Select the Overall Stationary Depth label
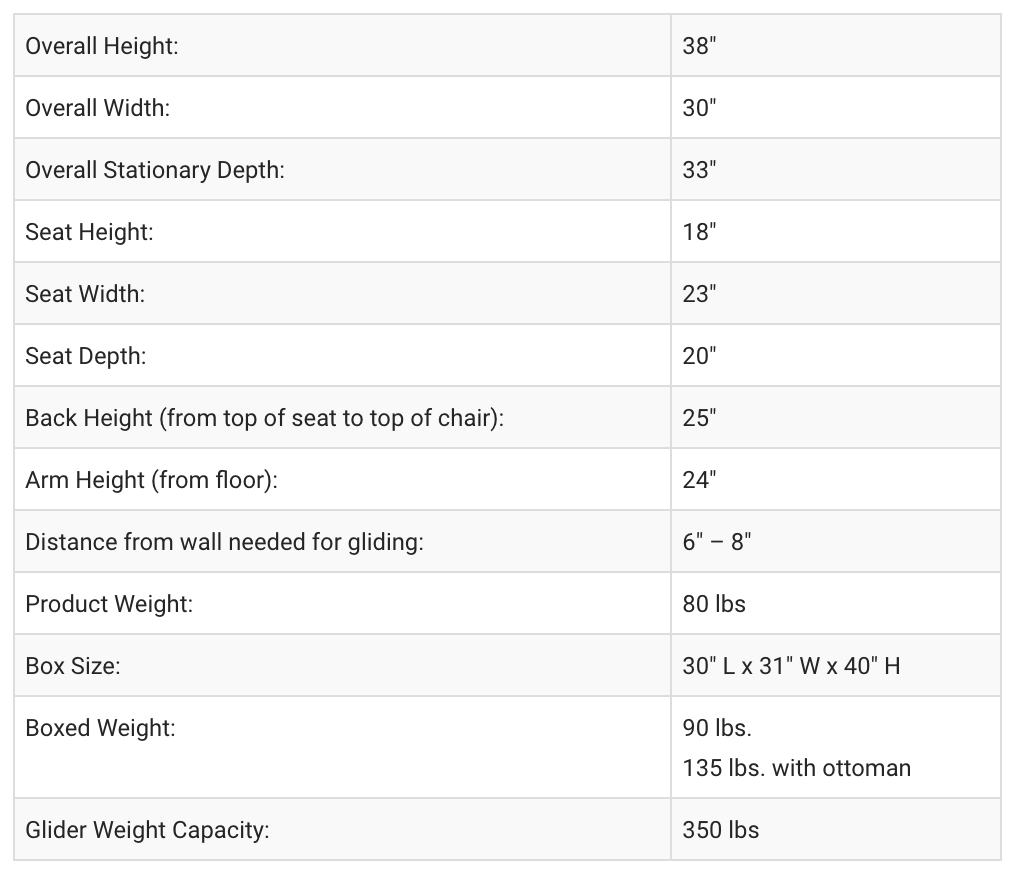This screenshot has height=886, width=1020. click(155, 170)
